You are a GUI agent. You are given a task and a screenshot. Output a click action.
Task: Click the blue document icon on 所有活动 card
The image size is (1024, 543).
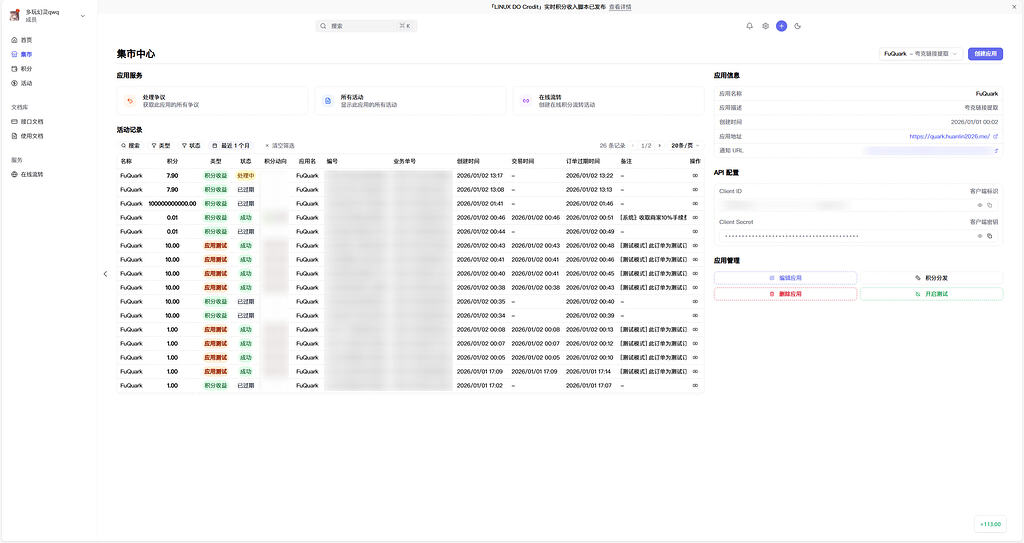point(328,101)
